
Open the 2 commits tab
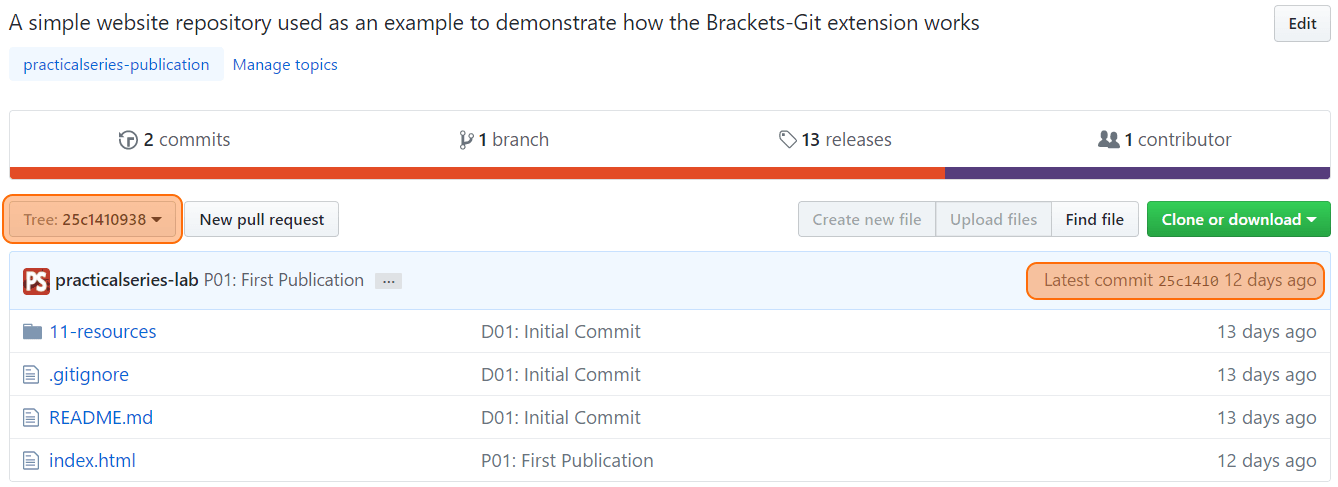[x=174, y=140]
